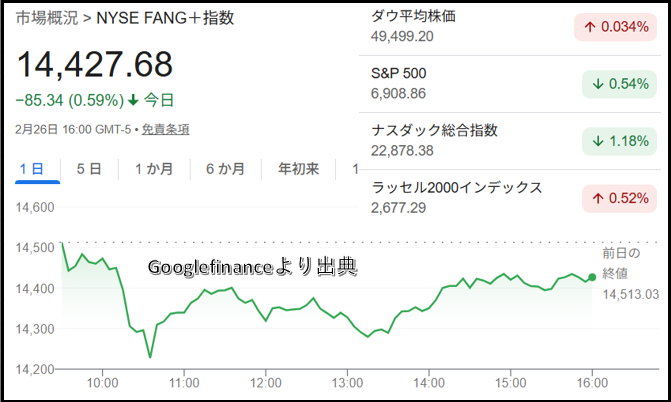This screenshot has width=671, height=402.
Task: Switch to 年初来 year-to-date tab
Action: coord(299,169)
